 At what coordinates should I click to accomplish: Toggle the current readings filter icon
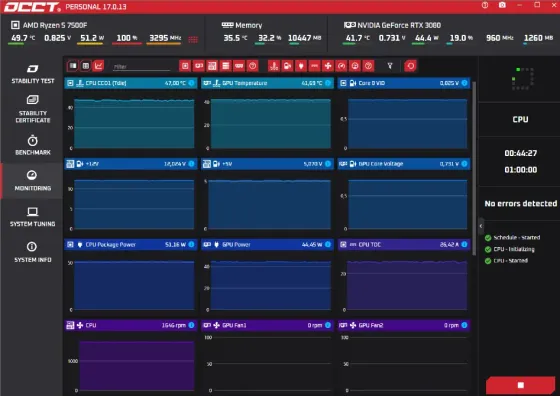tap(314, 66)
